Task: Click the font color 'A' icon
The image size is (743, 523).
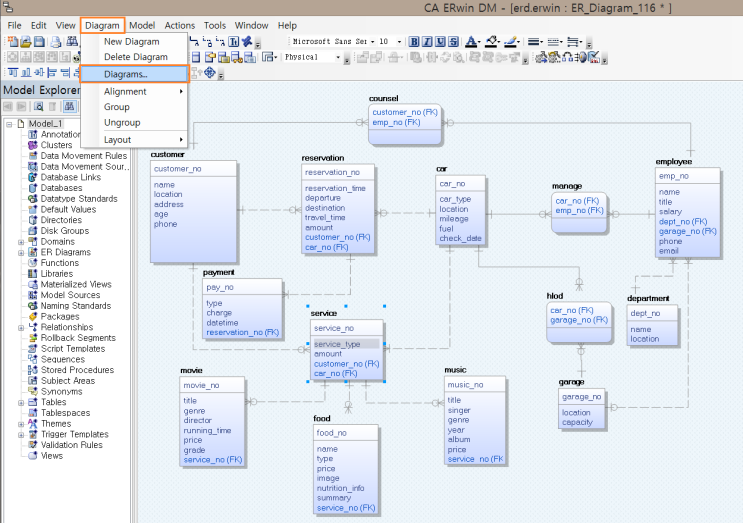Action: [x=471, y=42]
